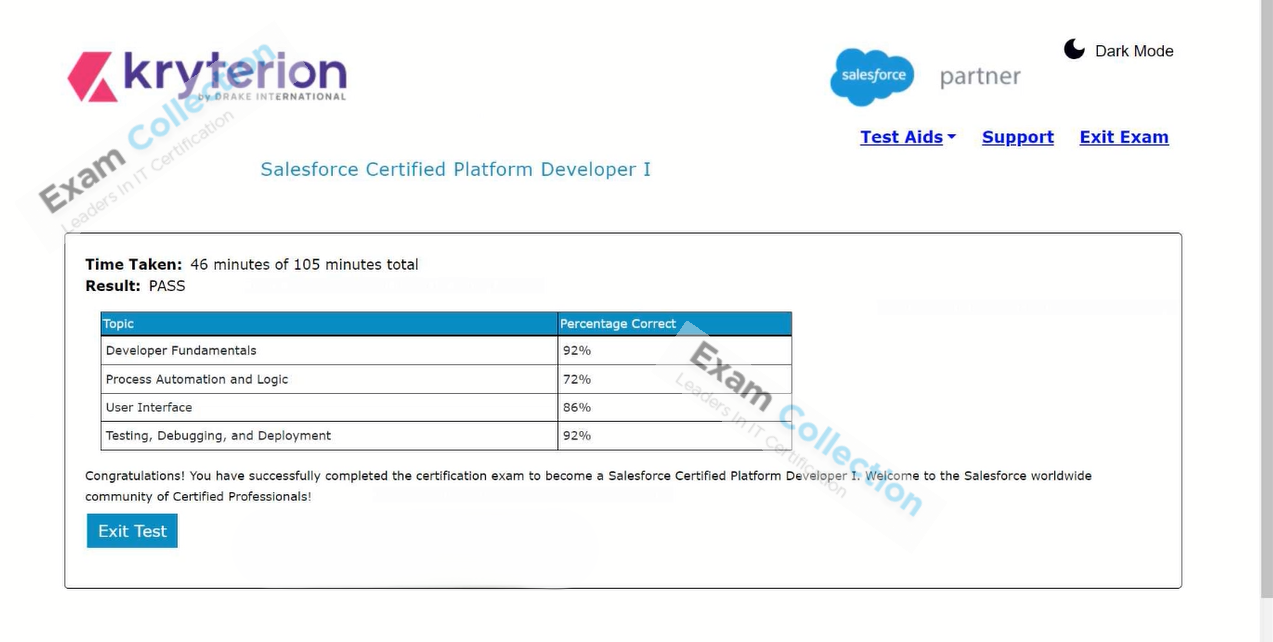The height and width of the screenshot is (642, 1273).
Task: Click the partner text beside Salesforce logo
Action: tap(980, 77)
